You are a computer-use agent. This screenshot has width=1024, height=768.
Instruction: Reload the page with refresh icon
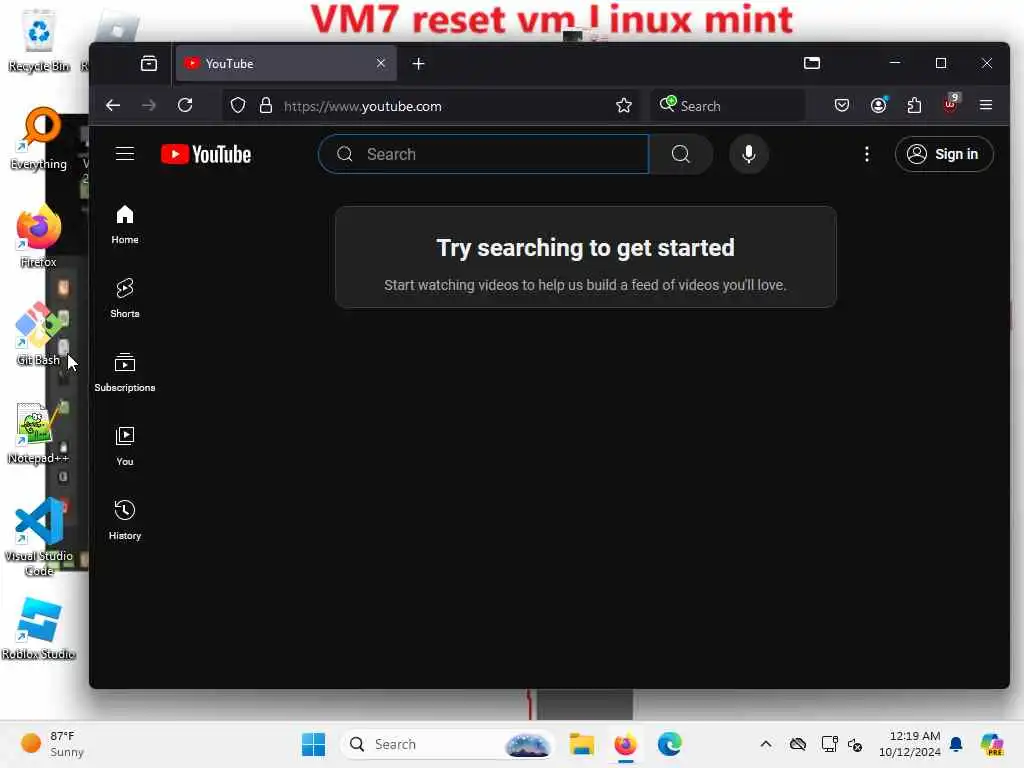coord(185,105)
